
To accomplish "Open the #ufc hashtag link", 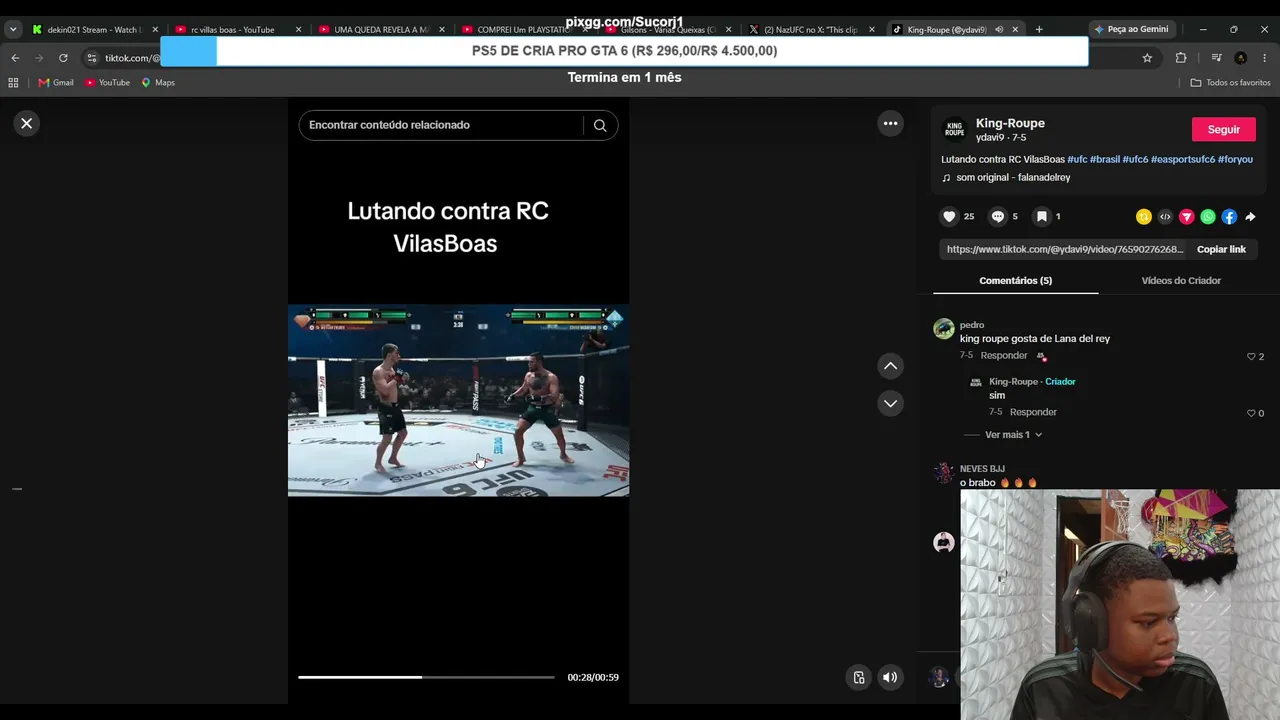I will pyautogui.click(x=1077, y=159).
